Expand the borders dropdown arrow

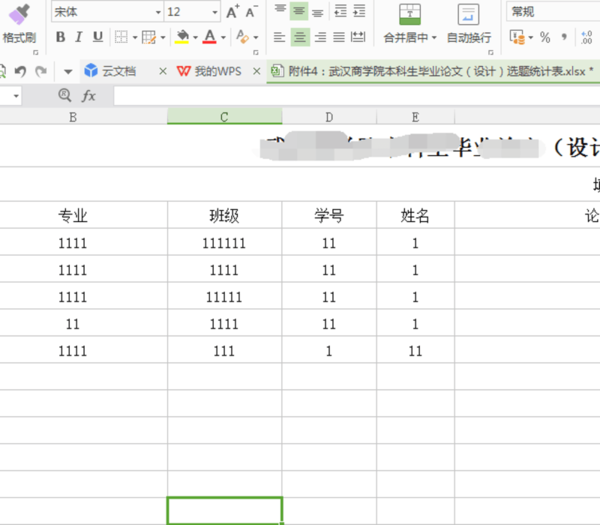135,38
